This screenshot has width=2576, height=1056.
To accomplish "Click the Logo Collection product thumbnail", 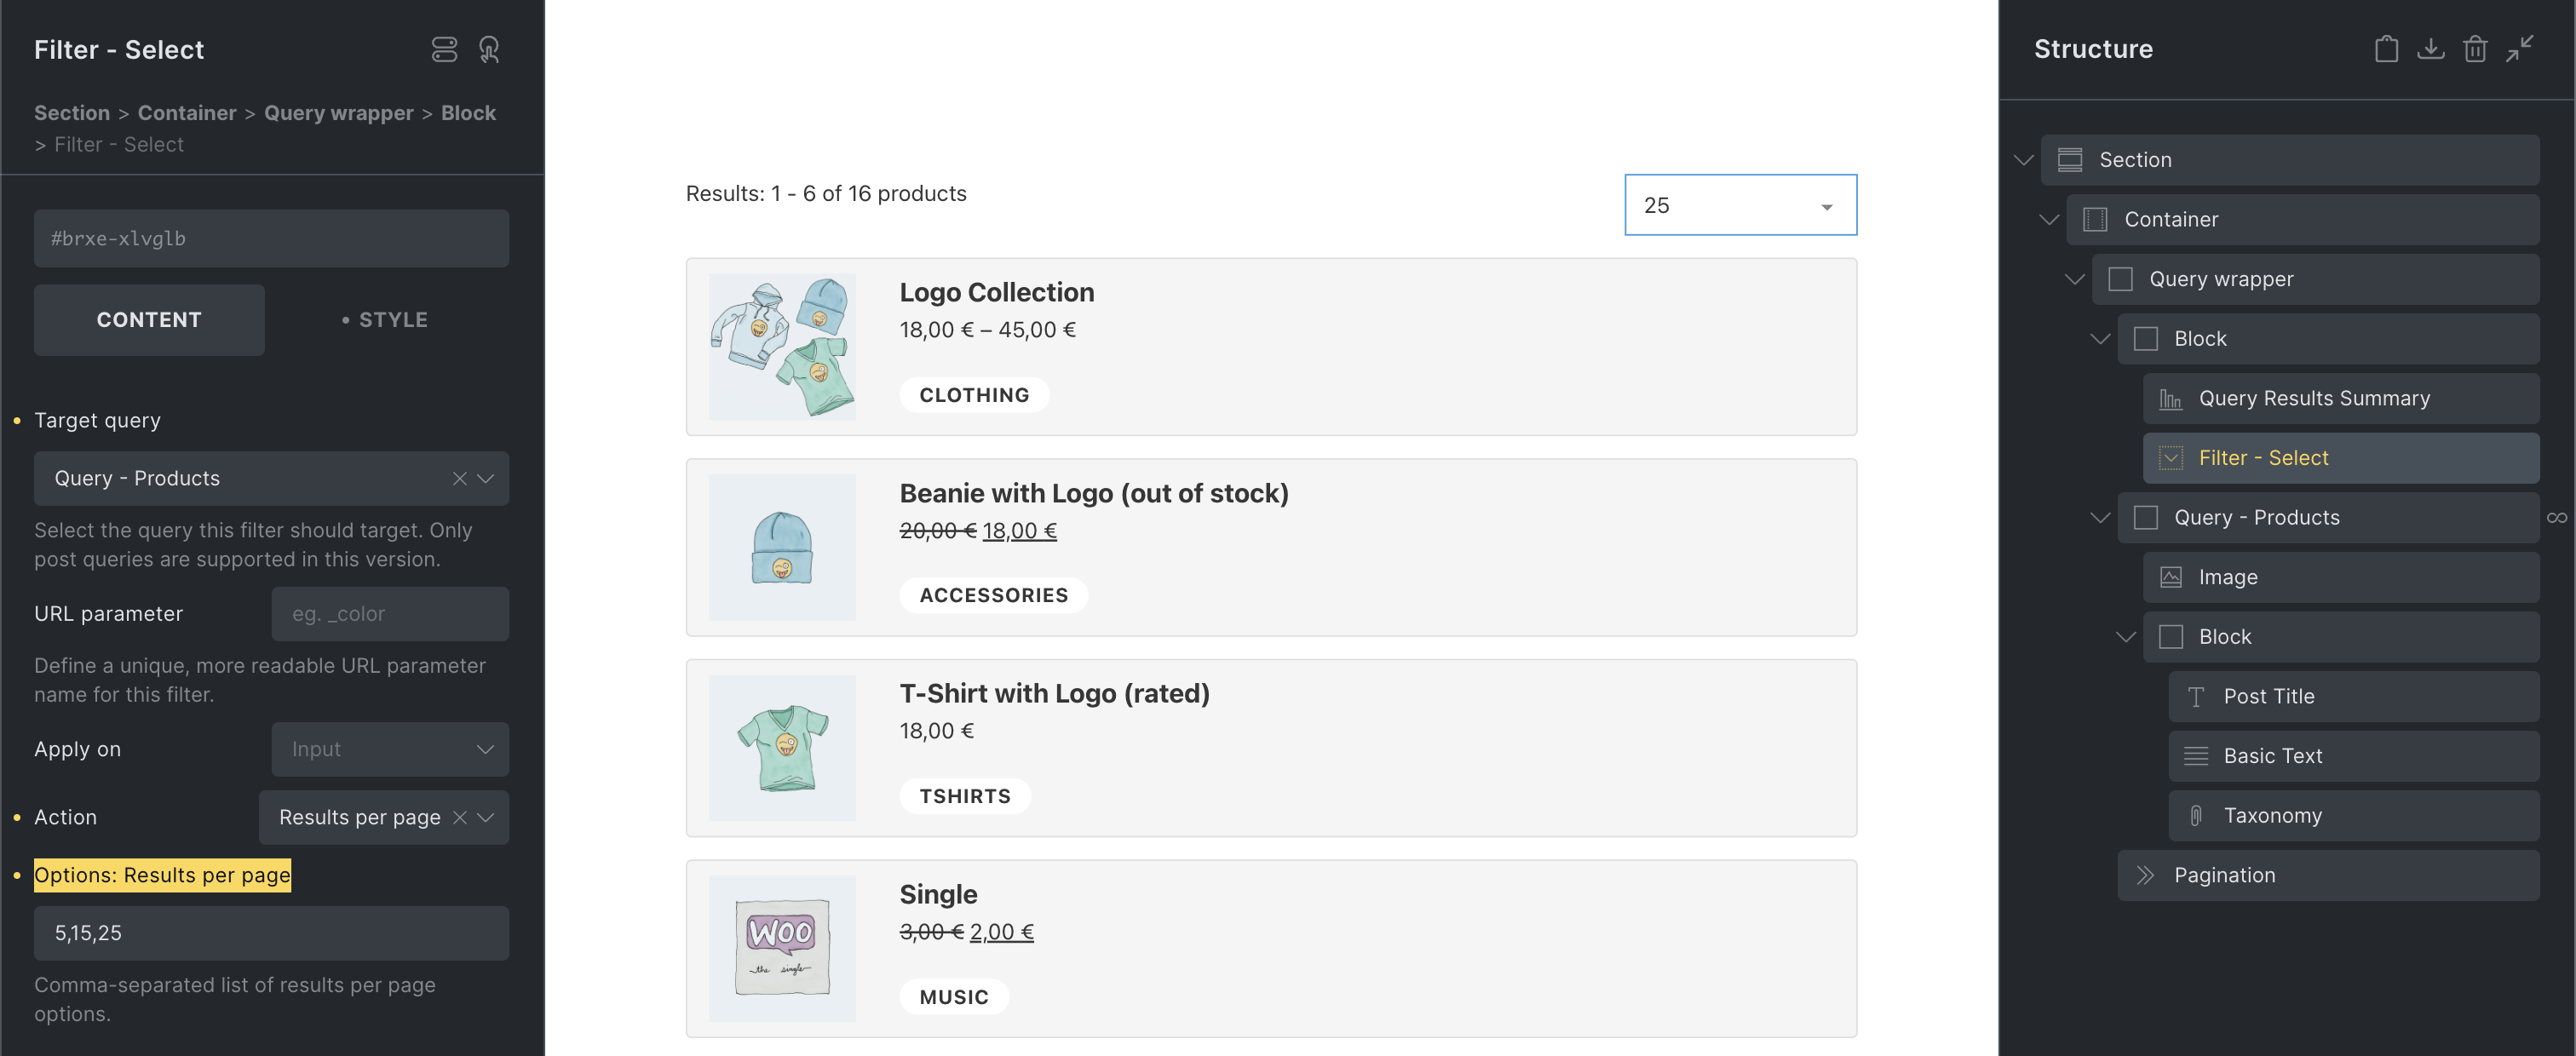I will coord(782,347).
